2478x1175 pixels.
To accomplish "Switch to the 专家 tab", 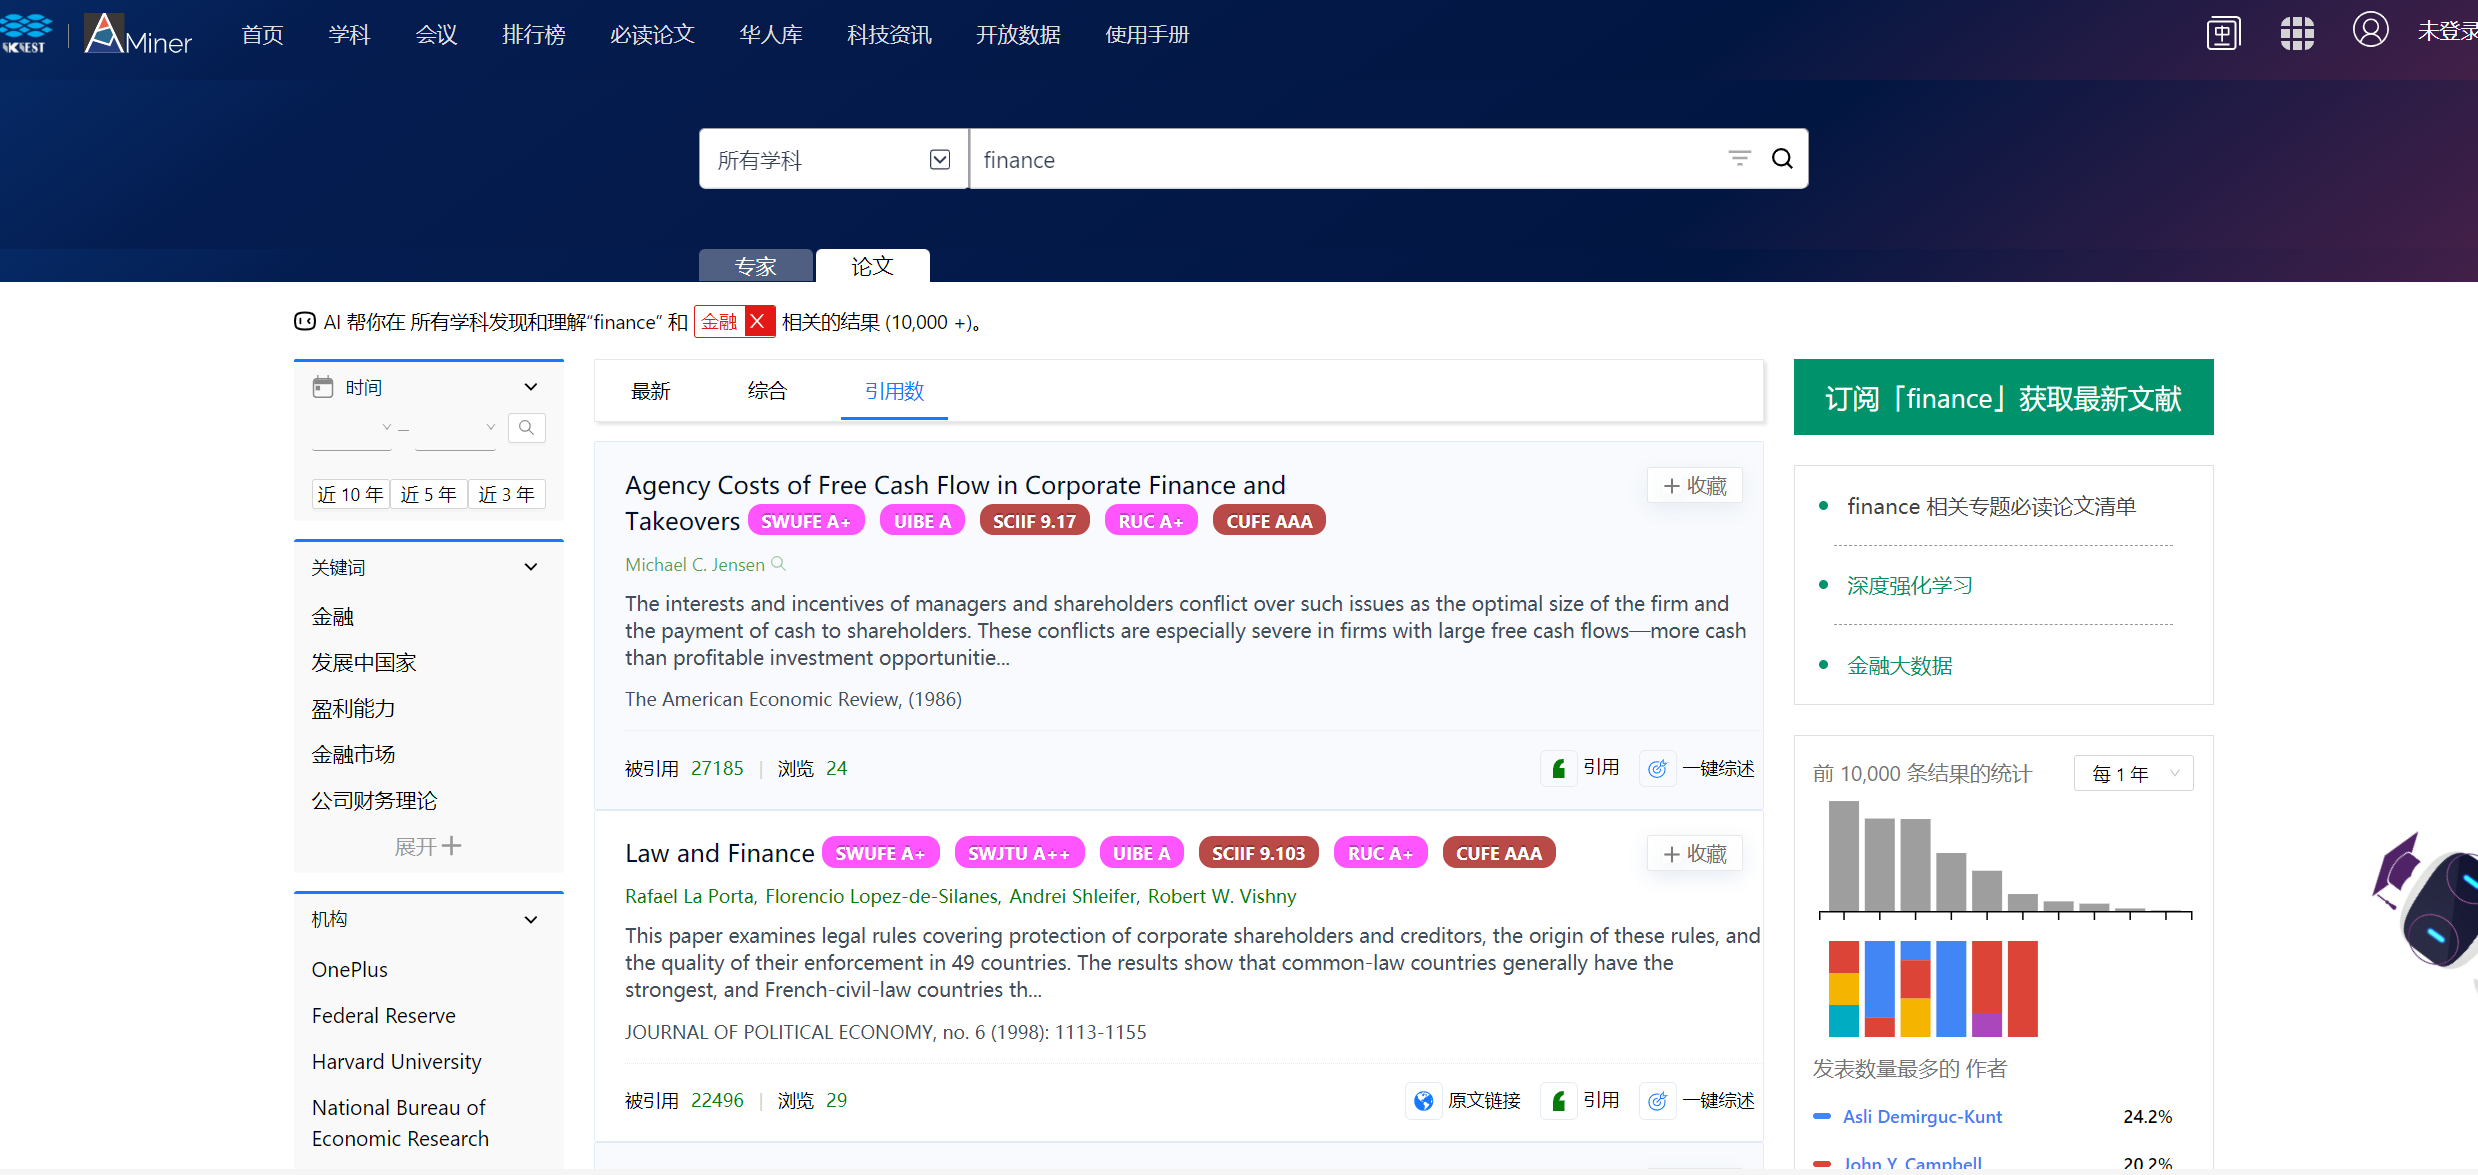I will pyautogui.click(x=755, y=266).
